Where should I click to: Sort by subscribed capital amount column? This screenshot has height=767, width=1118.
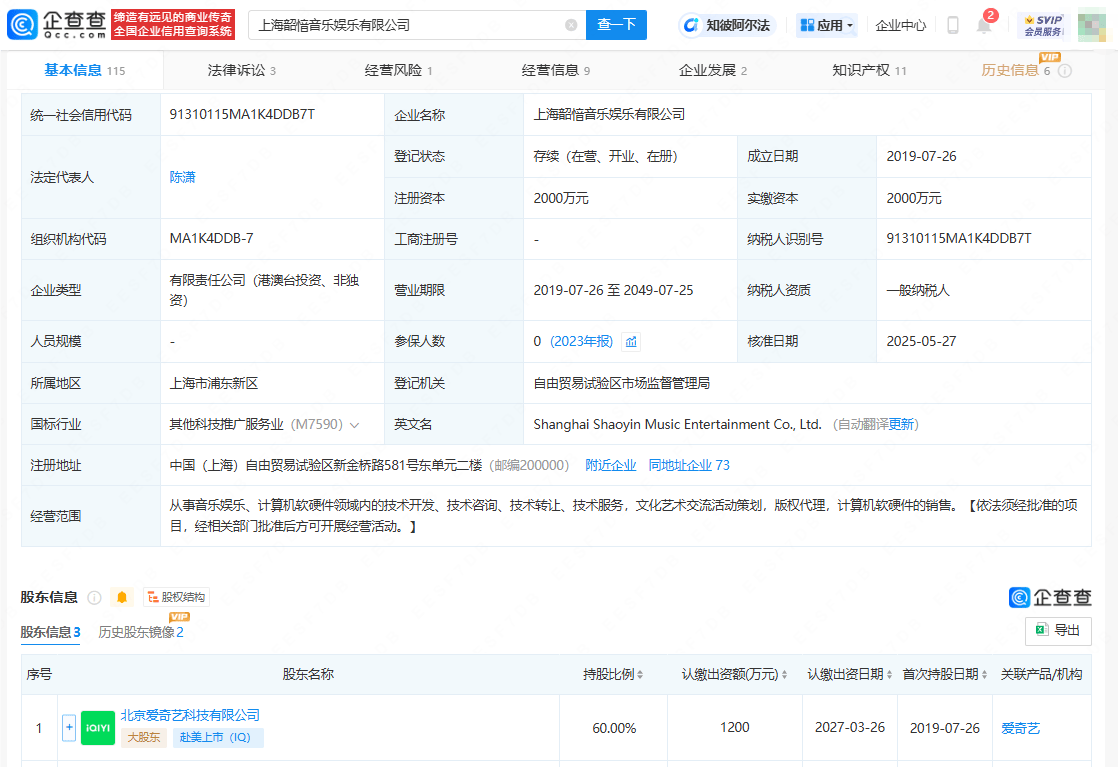[x=735, y=675]
